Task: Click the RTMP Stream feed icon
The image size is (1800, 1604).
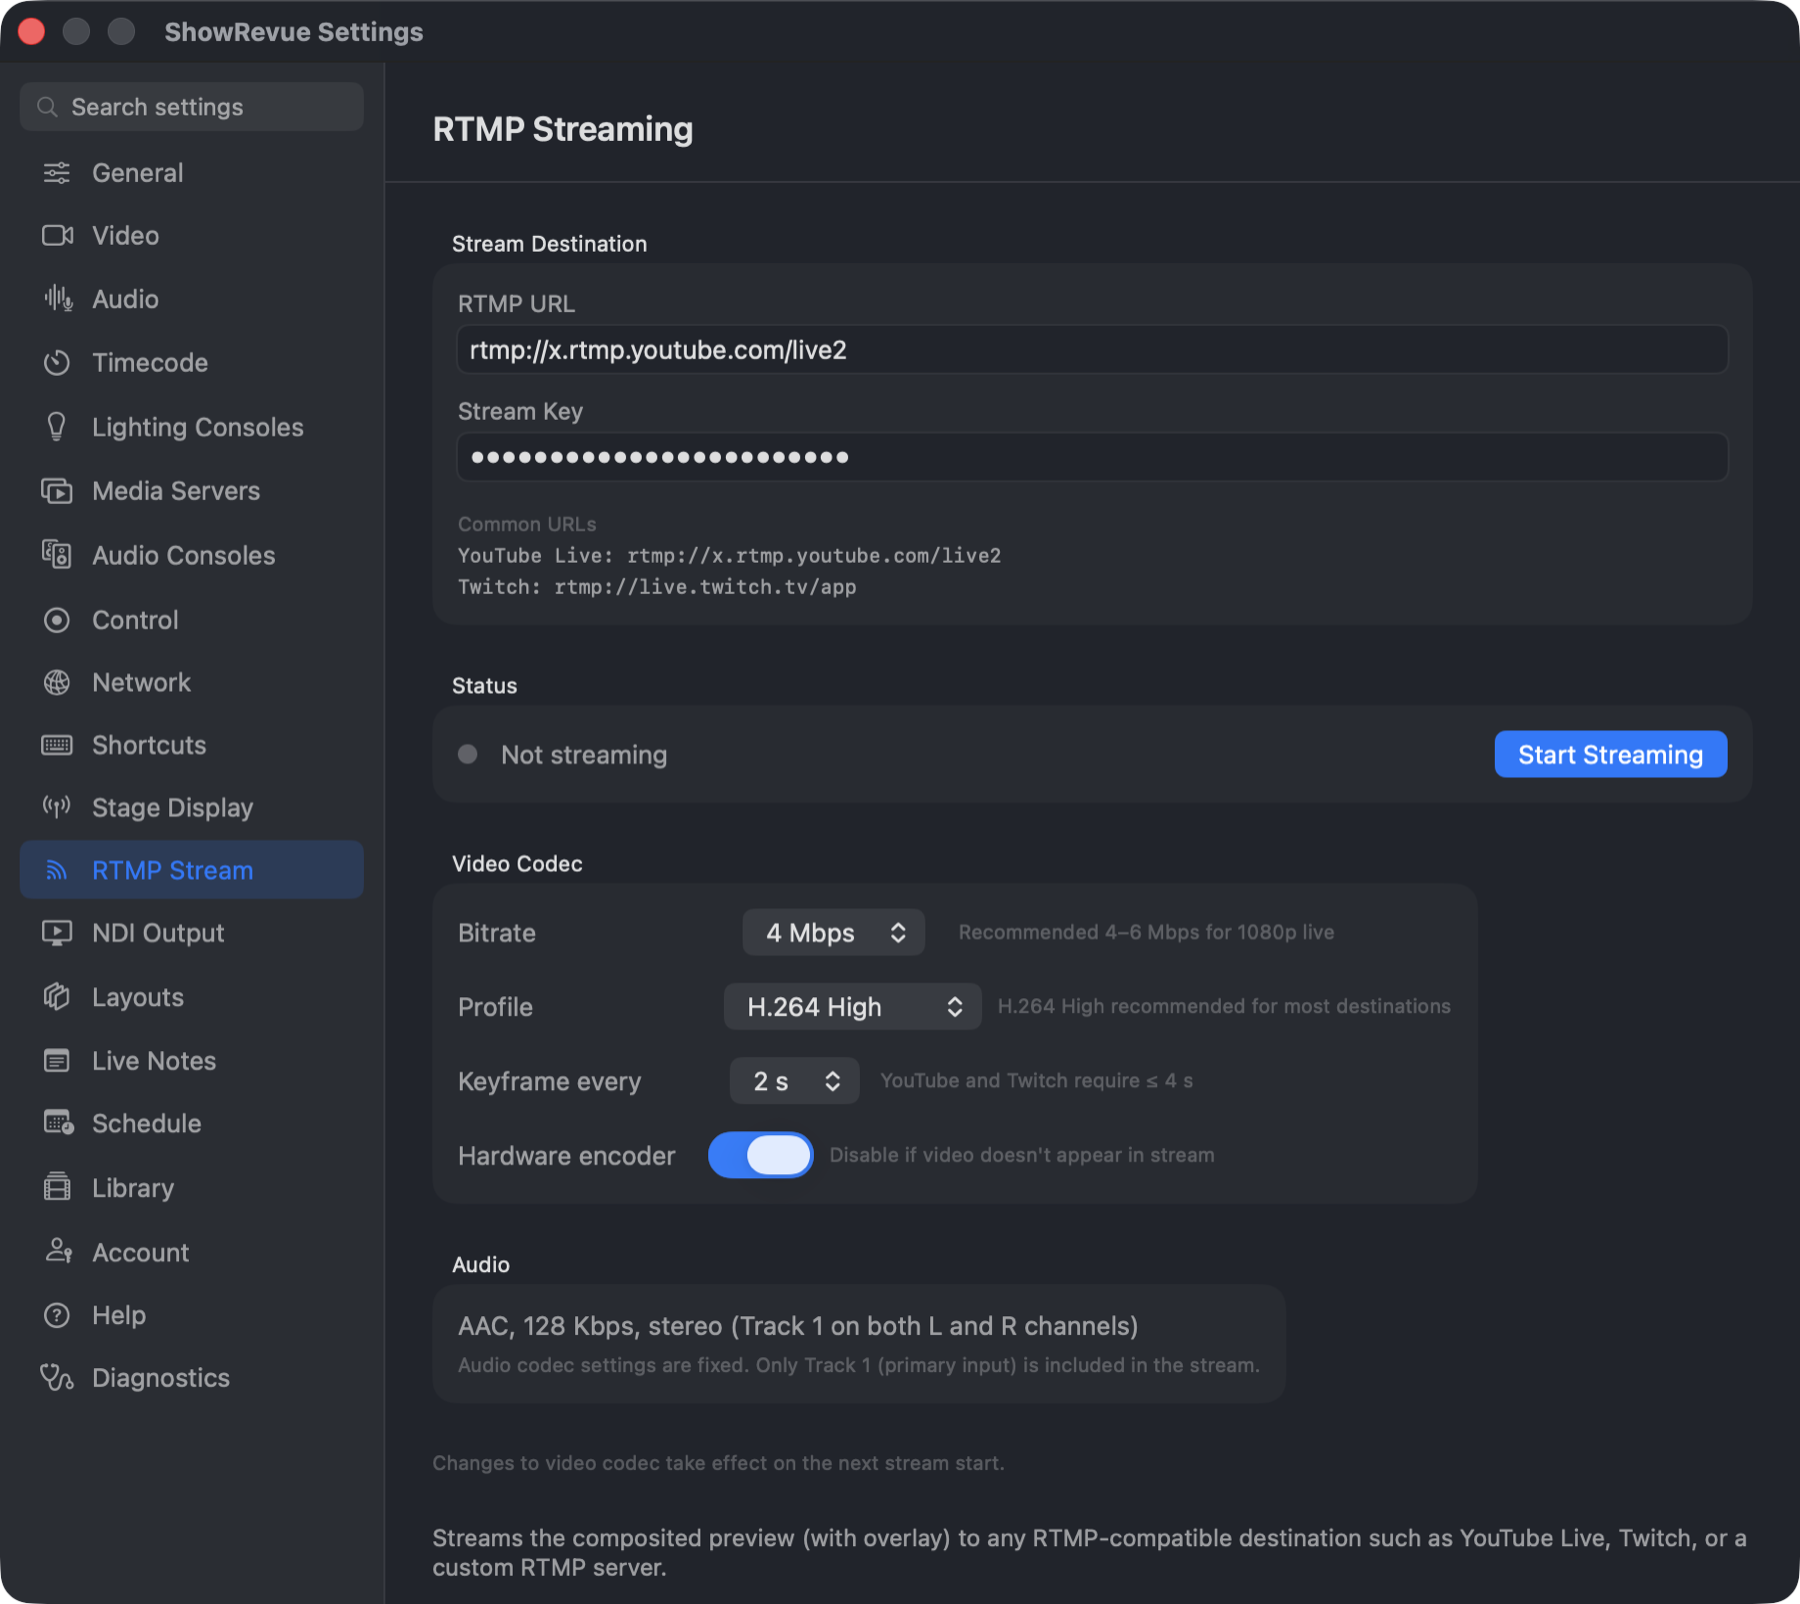Action: tap(57, 870)
